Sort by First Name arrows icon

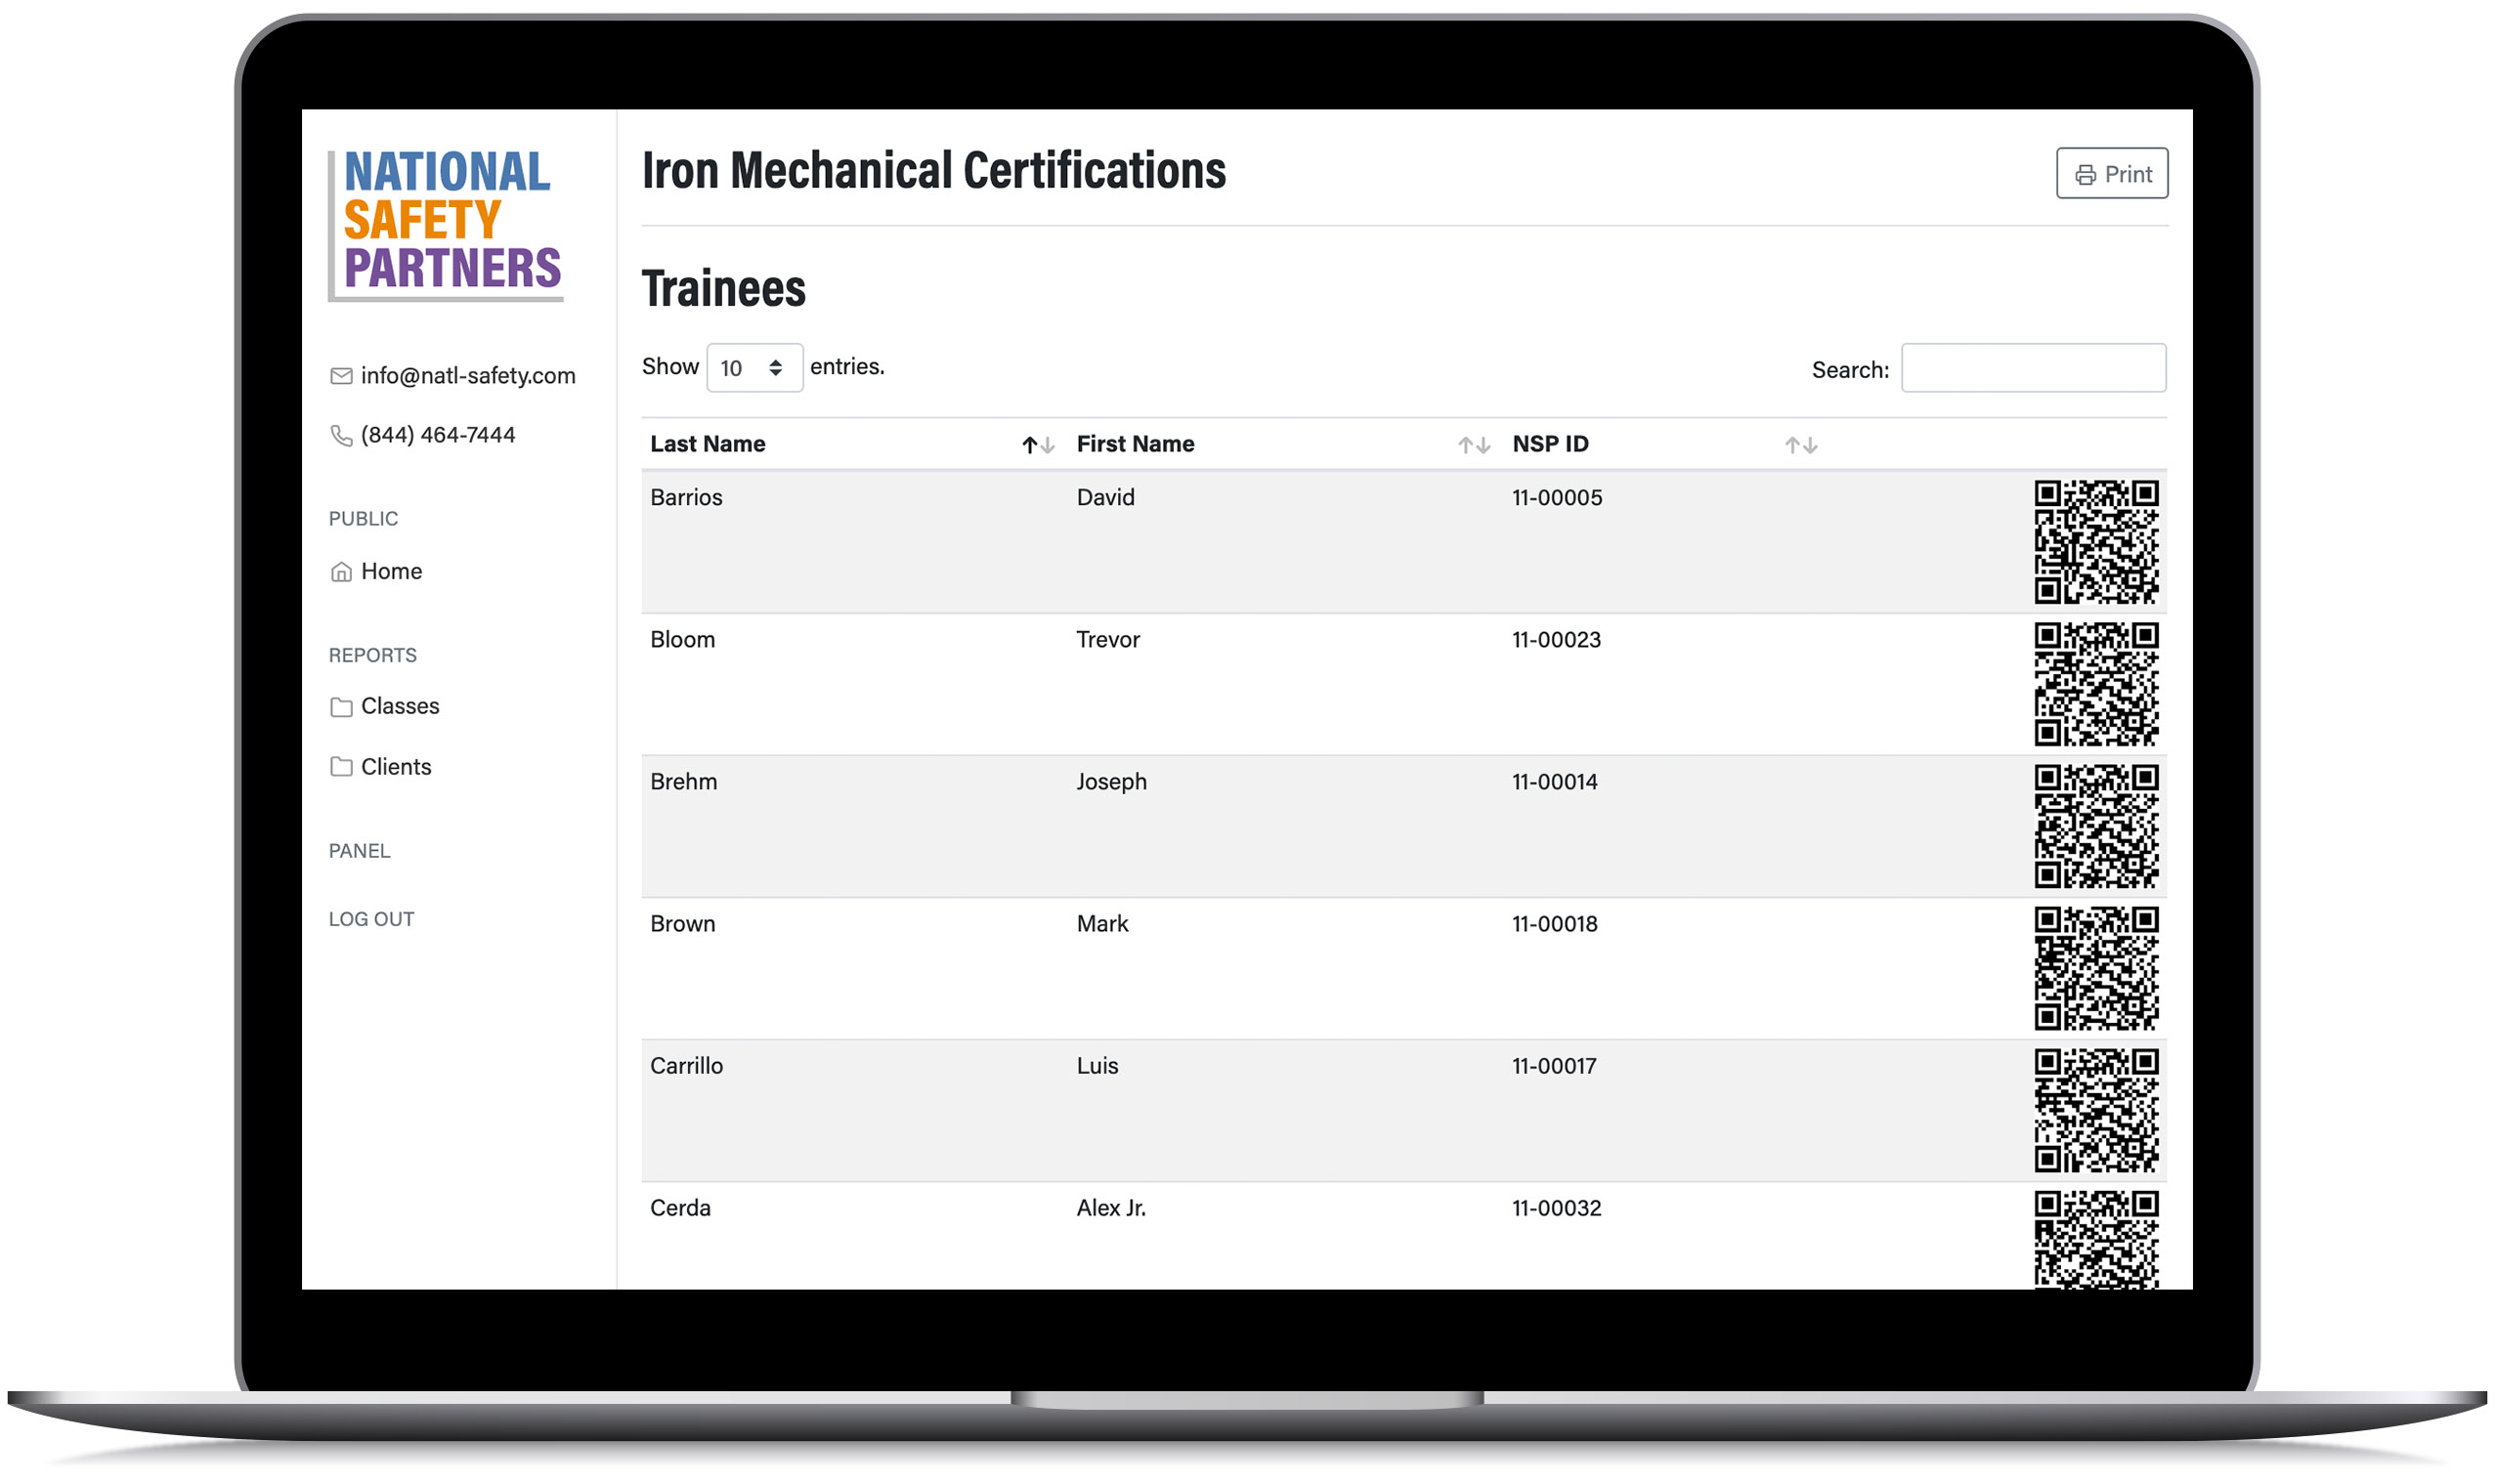click(x=1473, y=445)
